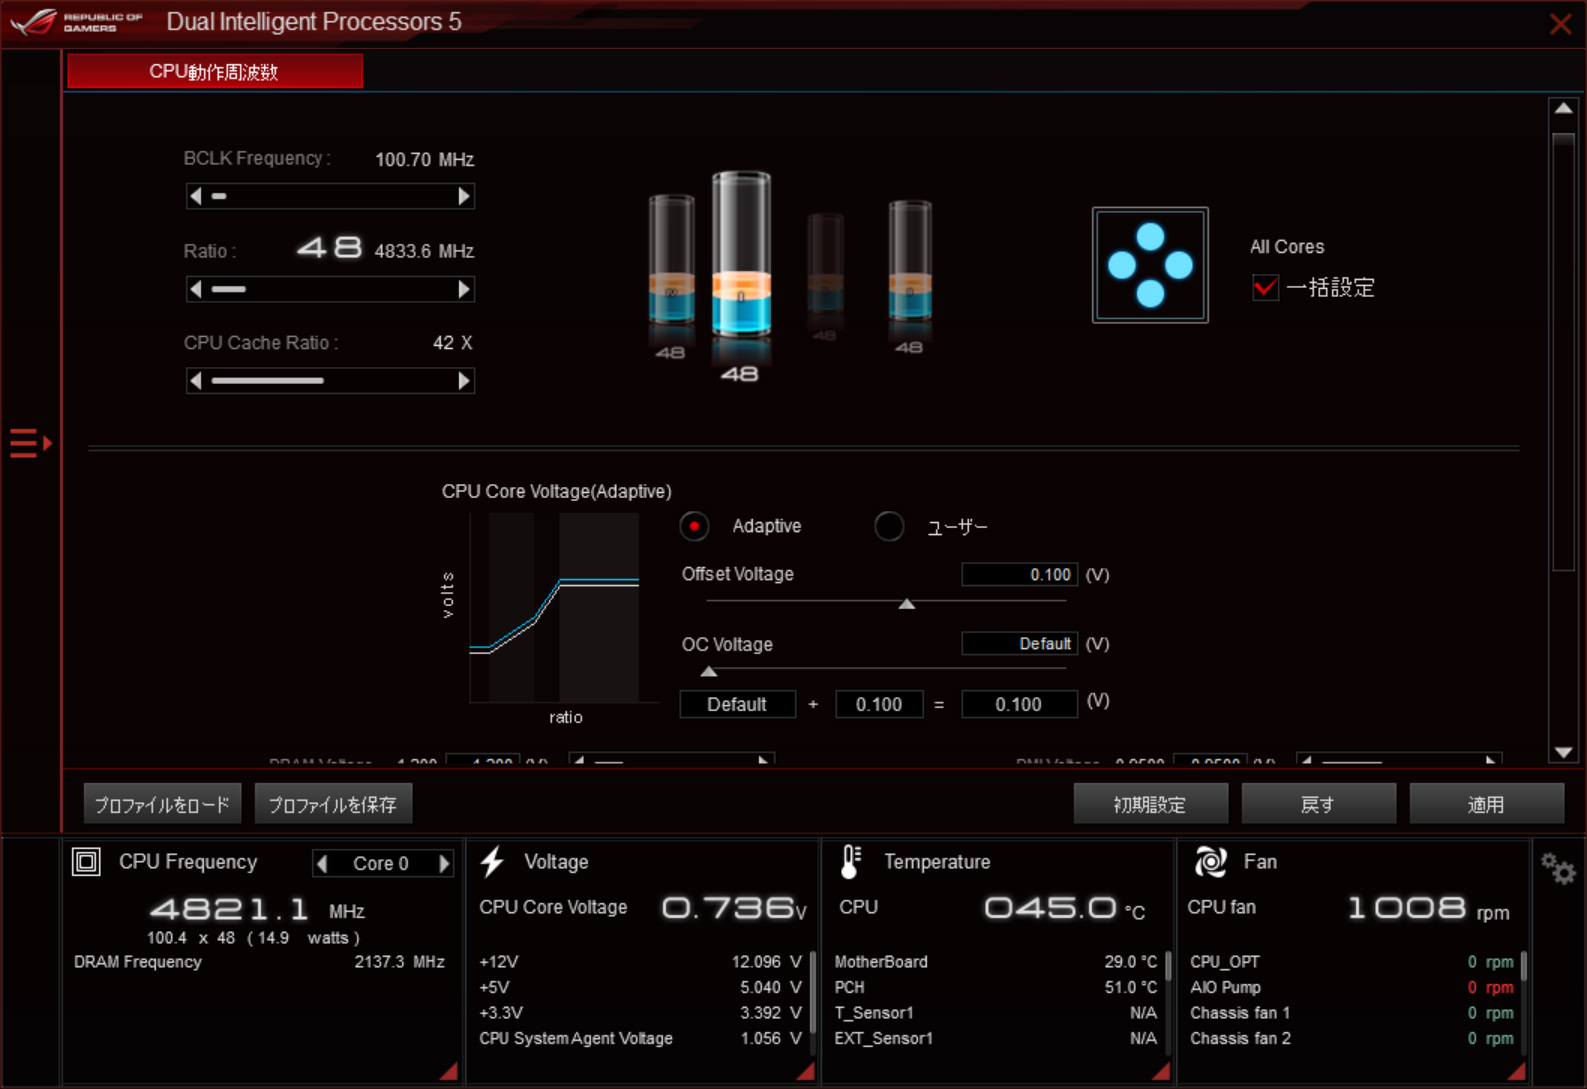Image resolution: width=1587 pixels, height=1089 pixels.
Task: Select the tallest, second core cylinder
Action: pyautogui.click(x=741, y=255)
